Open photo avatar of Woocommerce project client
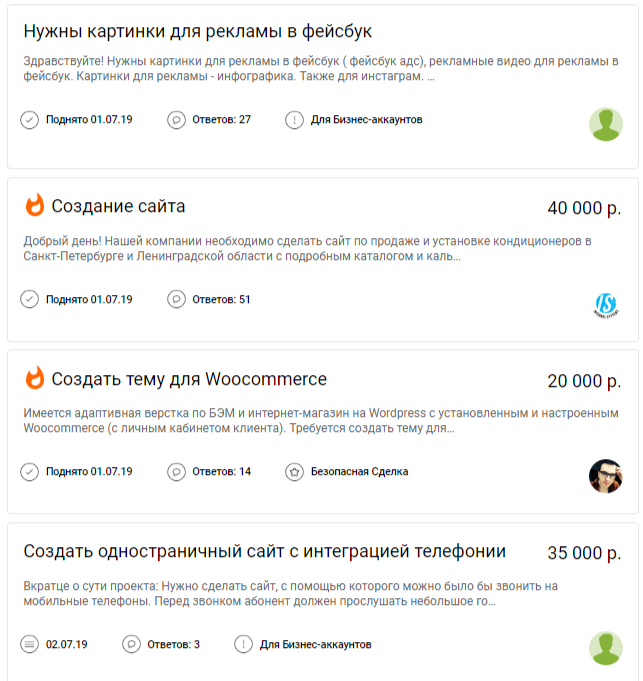Image resolution: width=643 pixels, height=681 pixels. tap(605, 476)
